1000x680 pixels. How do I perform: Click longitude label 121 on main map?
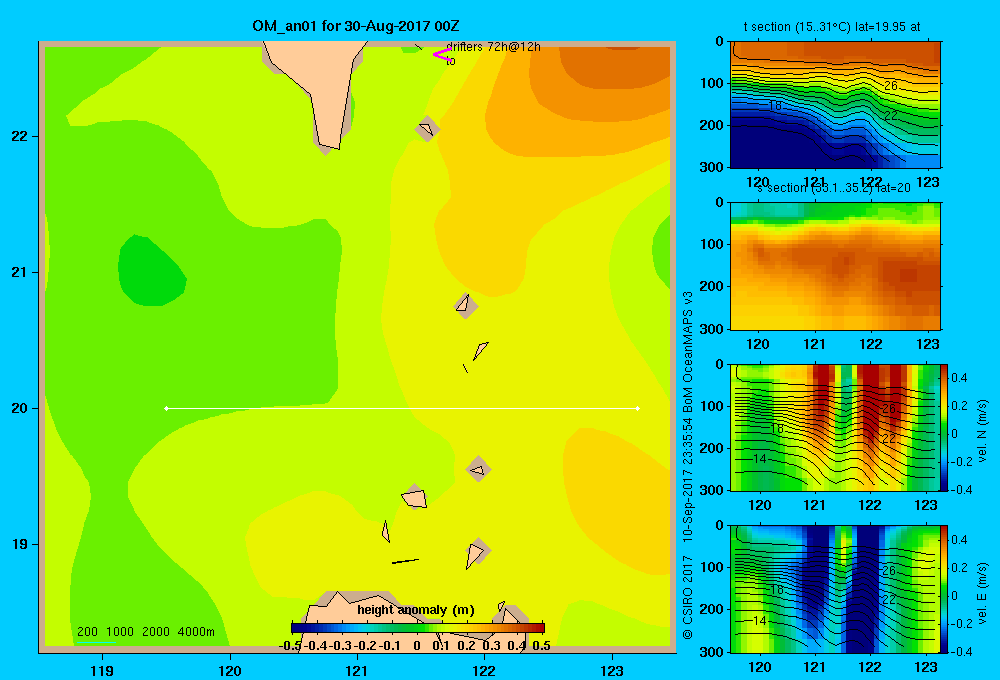click(x=357, y=670)
